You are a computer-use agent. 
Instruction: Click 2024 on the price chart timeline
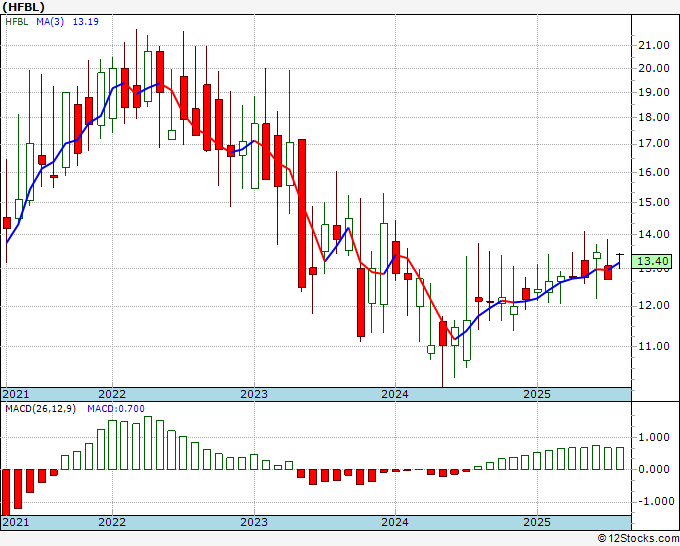[395, 394]
